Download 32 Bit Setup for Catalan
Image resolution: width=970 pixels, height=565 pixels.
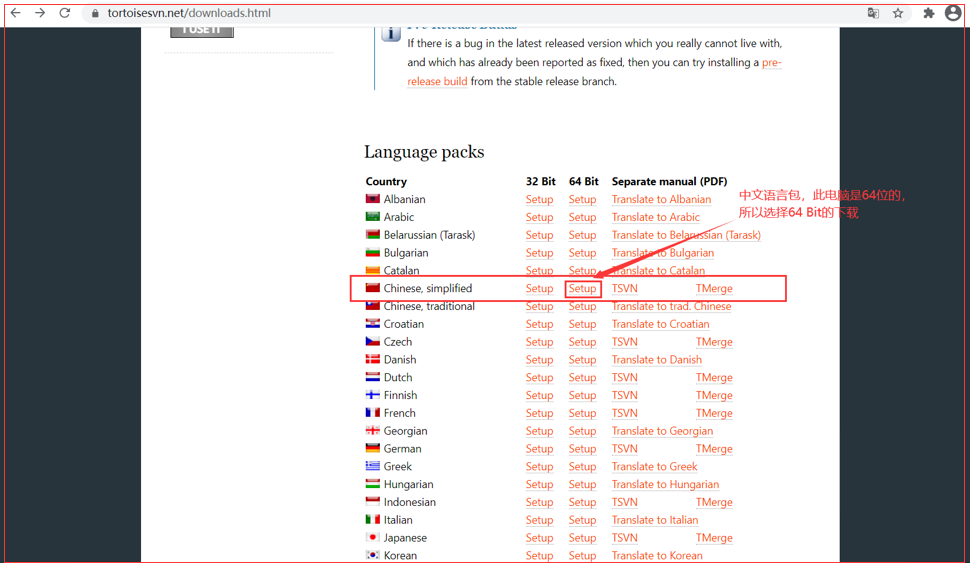click(x=539, y=270)
